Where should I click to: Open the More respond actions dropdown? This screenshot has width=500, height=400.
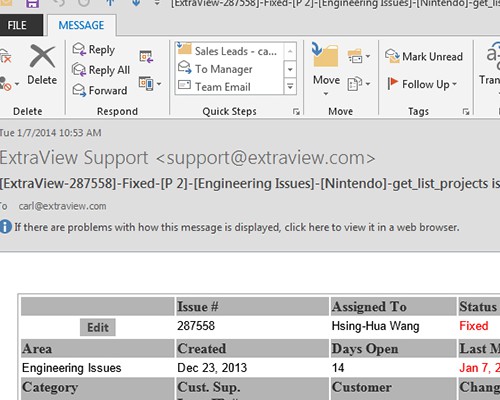(150, 83)
